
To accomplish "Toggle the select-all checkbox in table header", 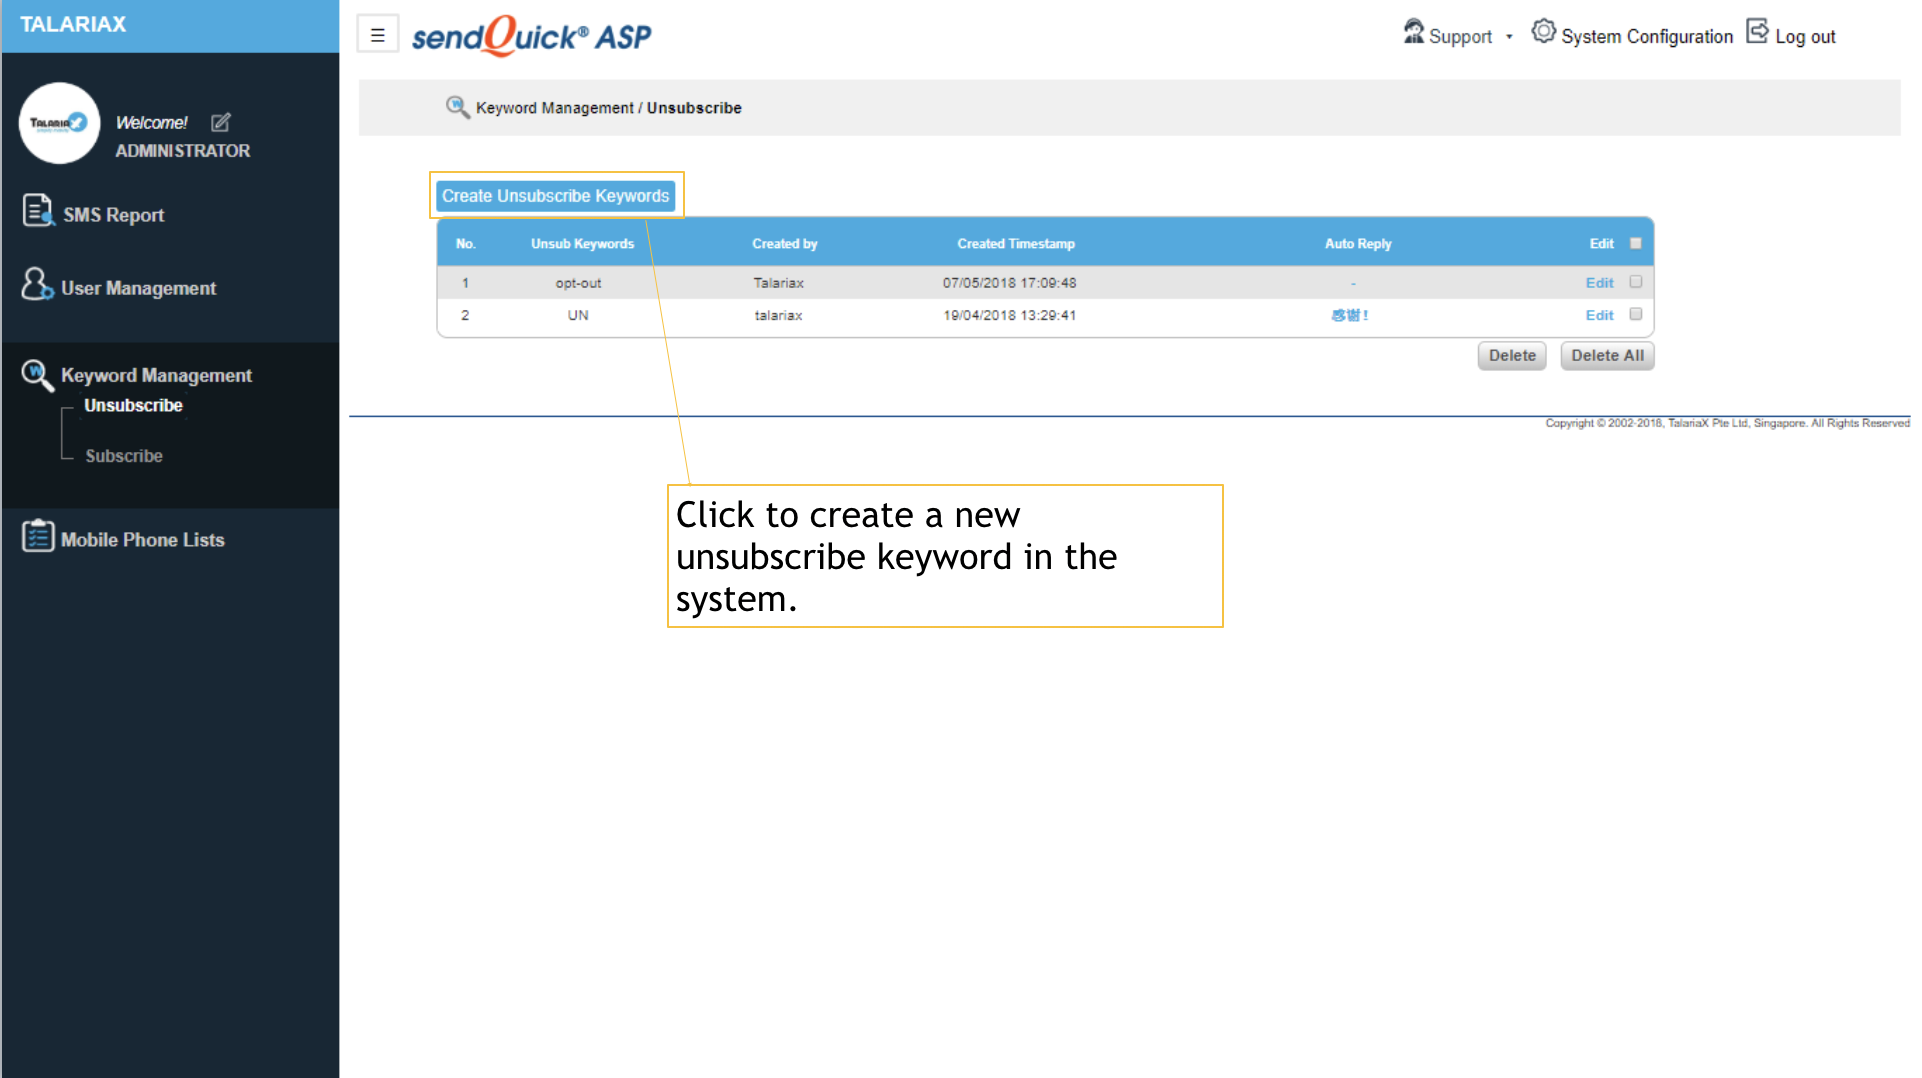I will 1636,243.
